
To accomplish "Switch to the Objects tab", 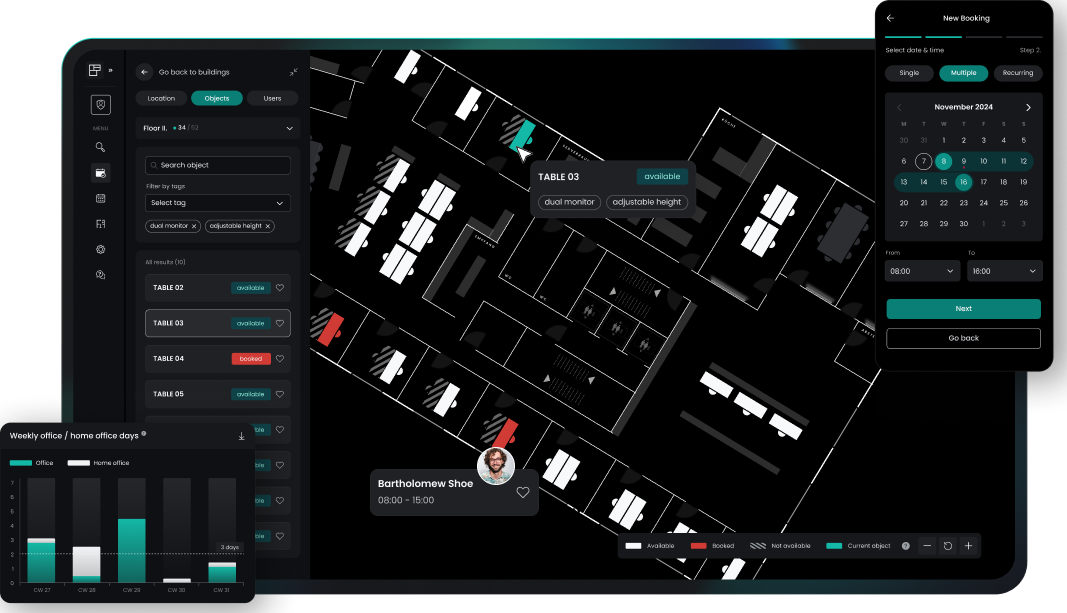I will (217, 99).
